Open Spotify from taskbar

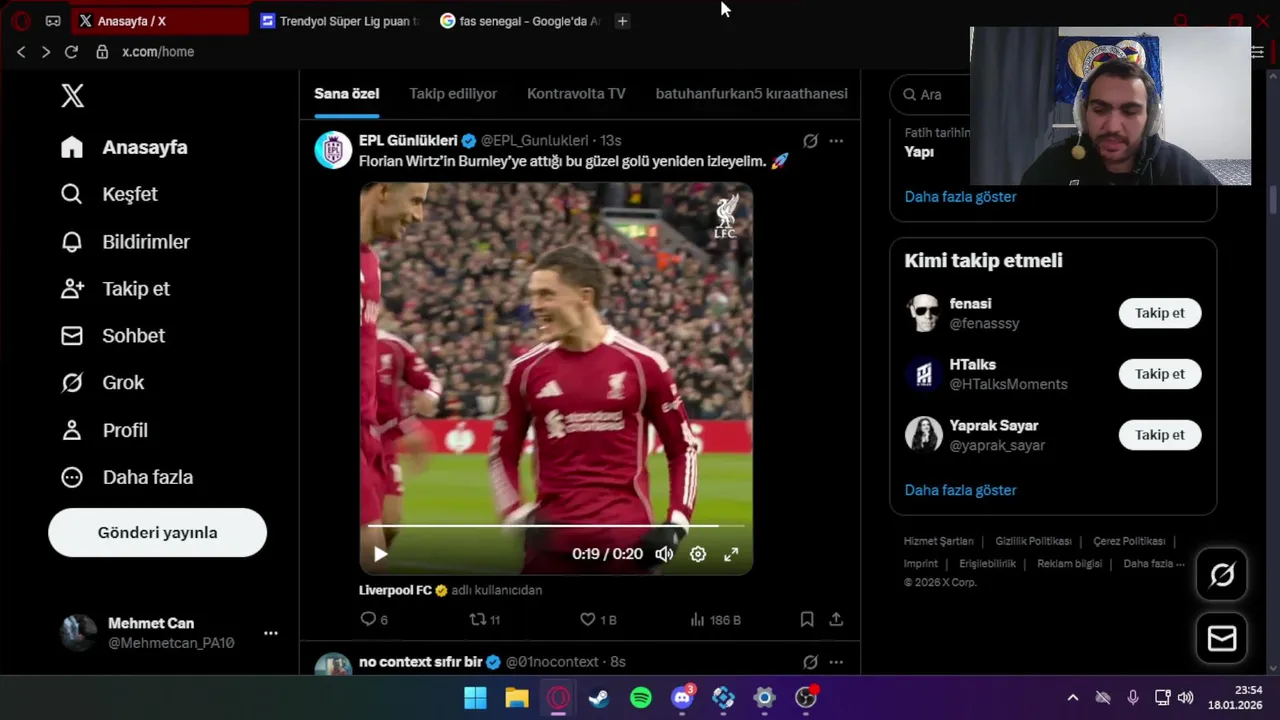coord(641,698)
